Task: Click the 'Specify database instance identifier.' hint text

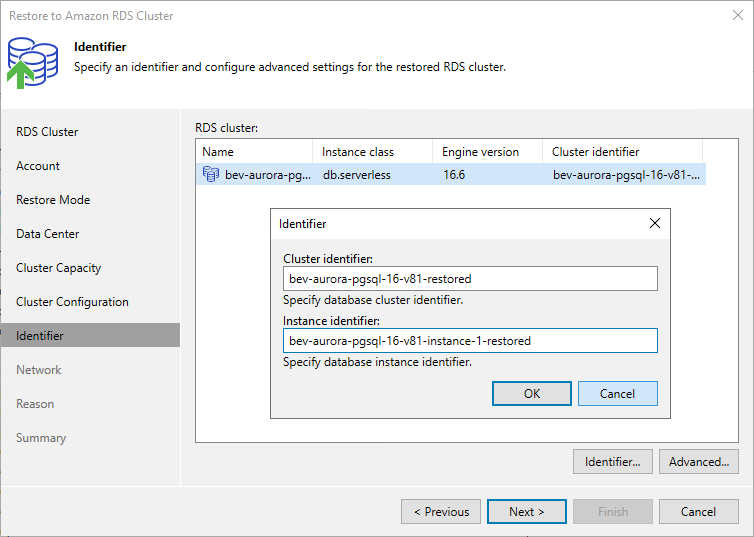Action: (377, 362)
